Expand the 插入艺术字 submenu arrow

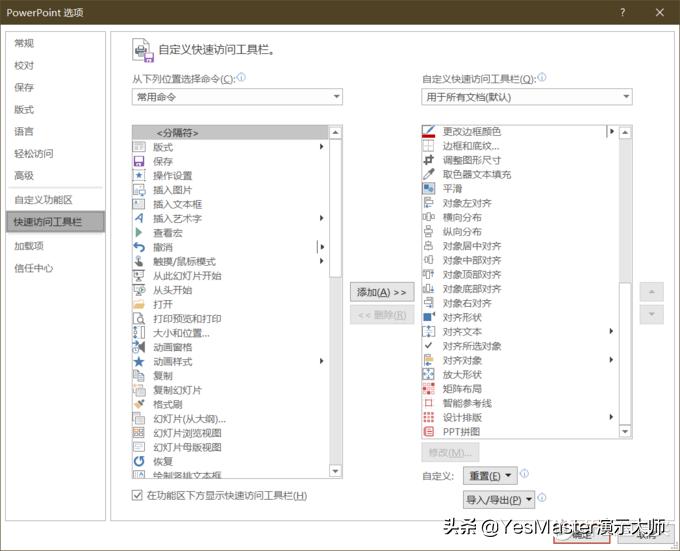click(321, 218)
